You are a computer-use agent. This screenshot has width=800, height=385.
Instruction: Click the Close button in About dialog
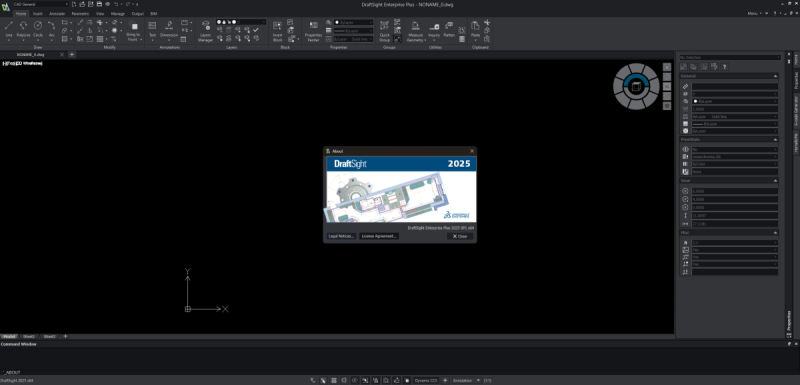coord(460,236)
